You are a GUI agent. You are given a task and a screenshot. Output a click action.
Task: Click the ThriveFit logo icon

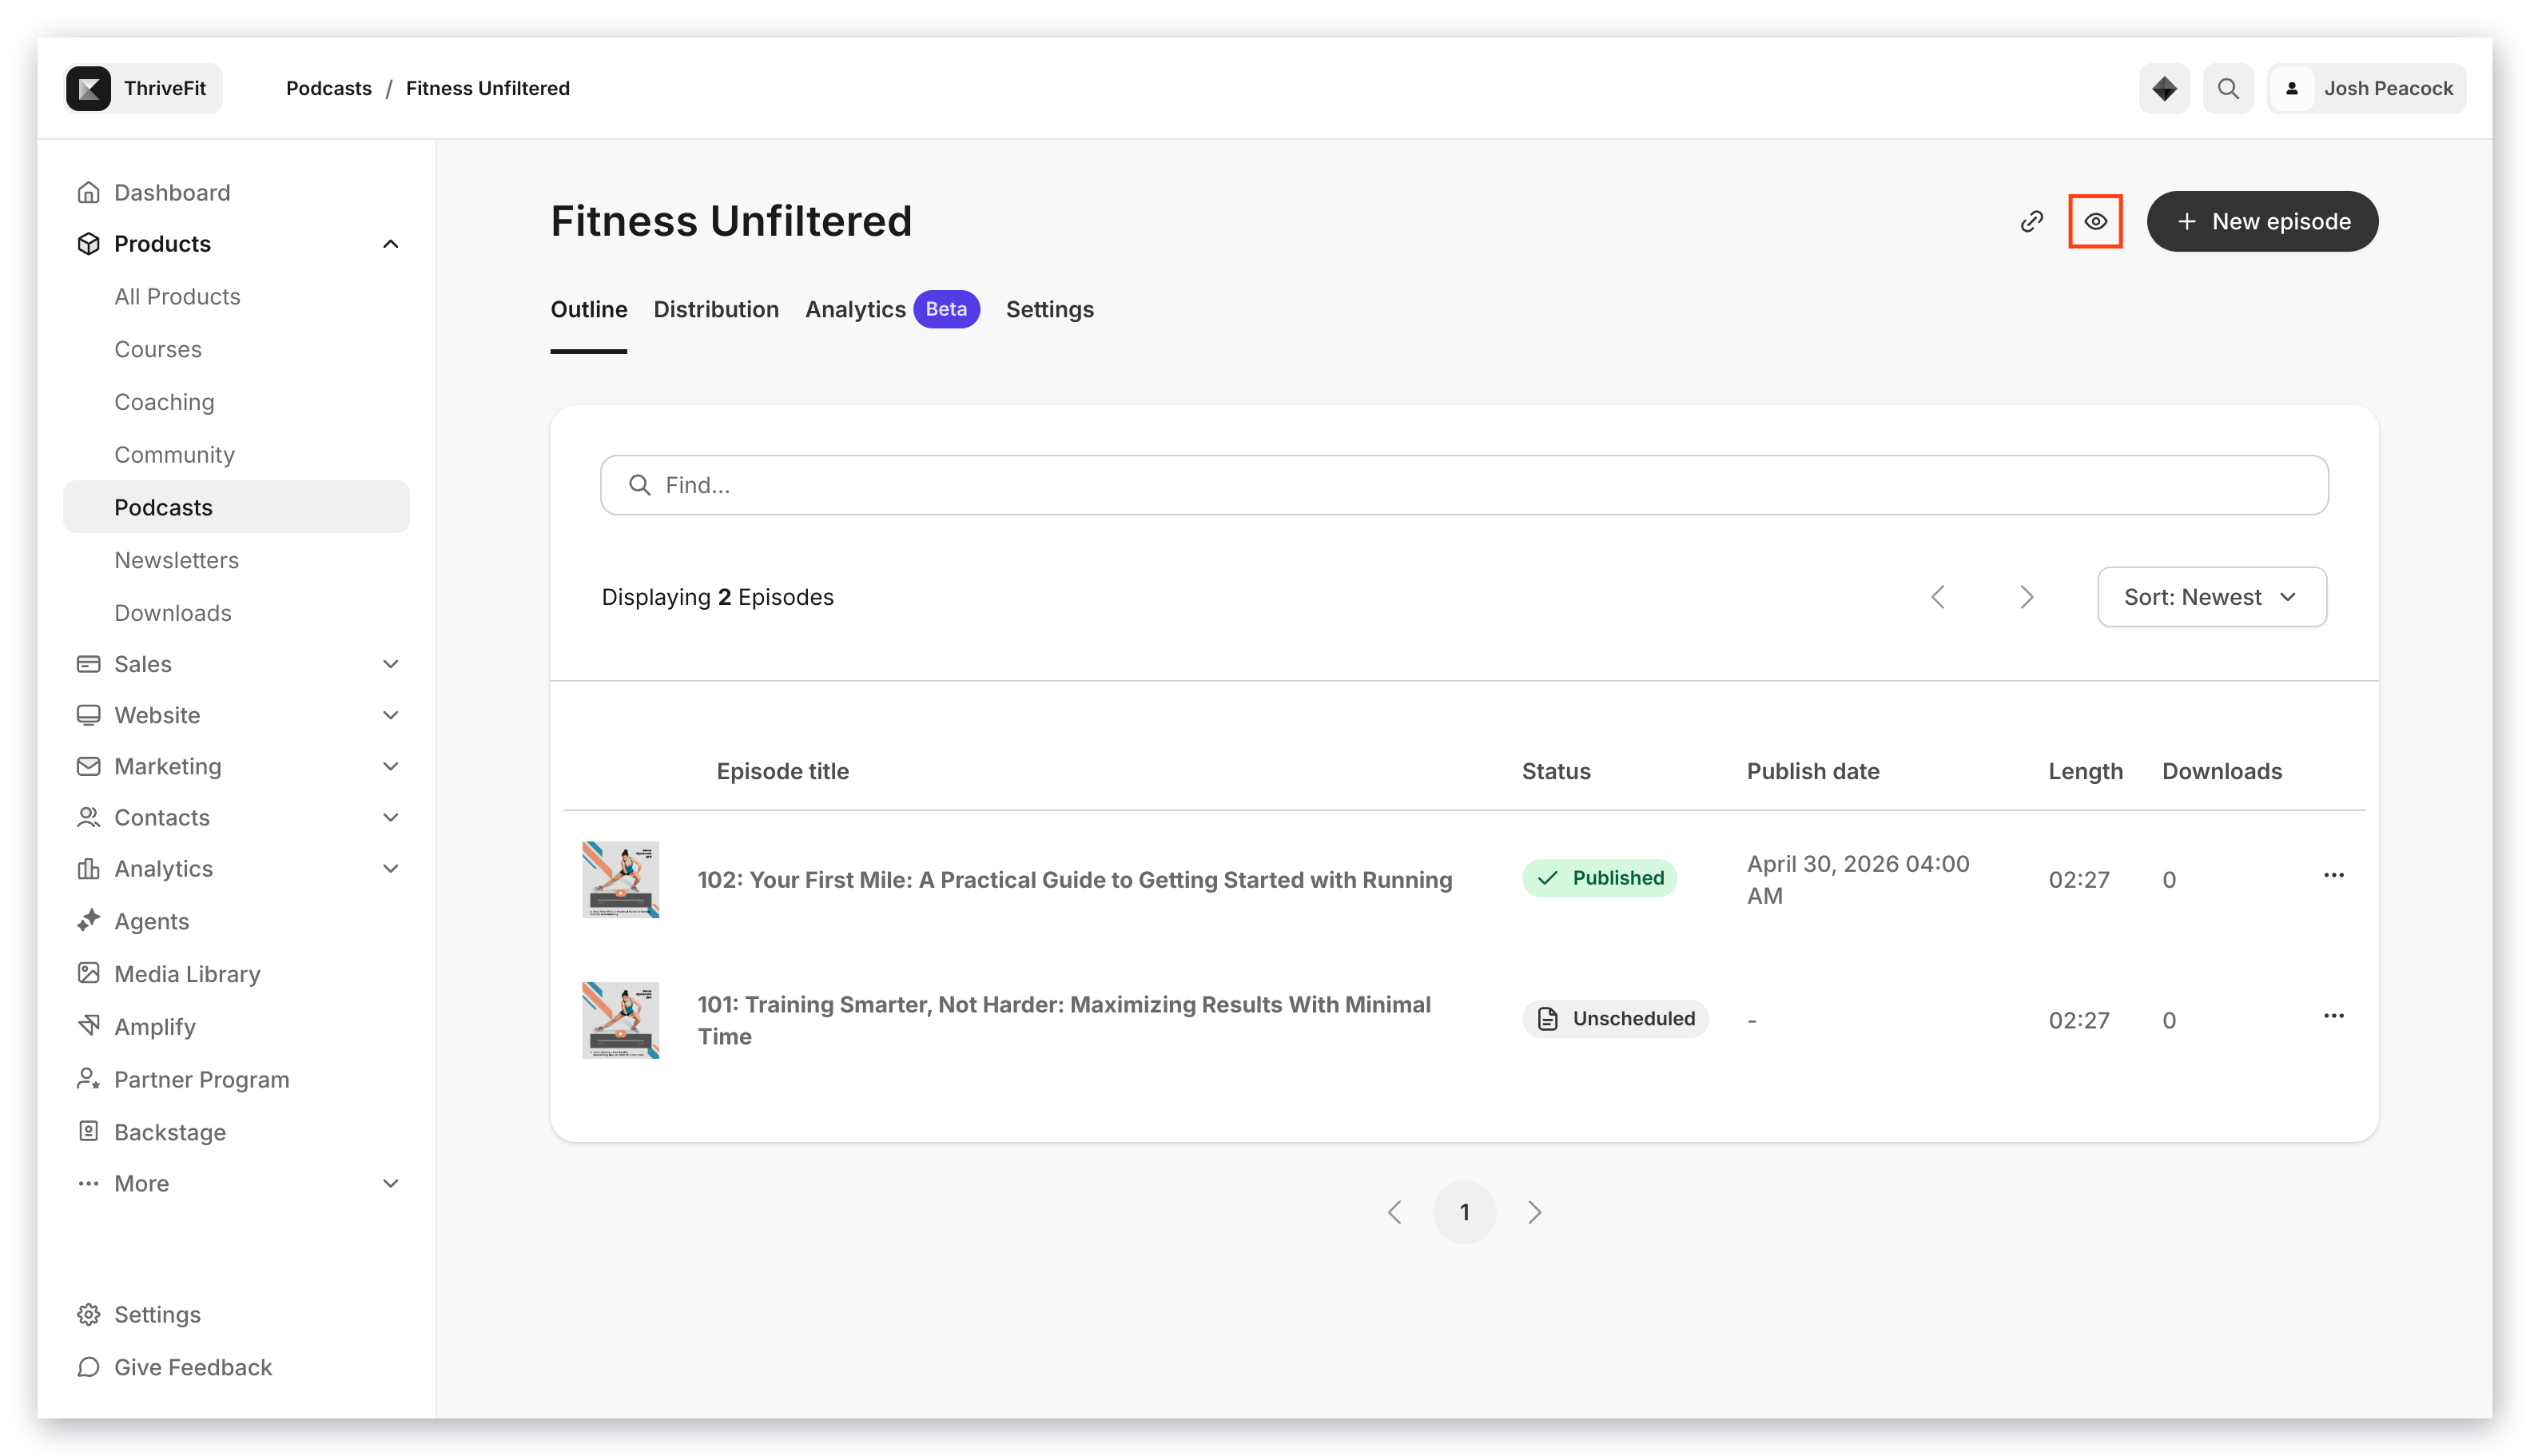coord(88,88)
